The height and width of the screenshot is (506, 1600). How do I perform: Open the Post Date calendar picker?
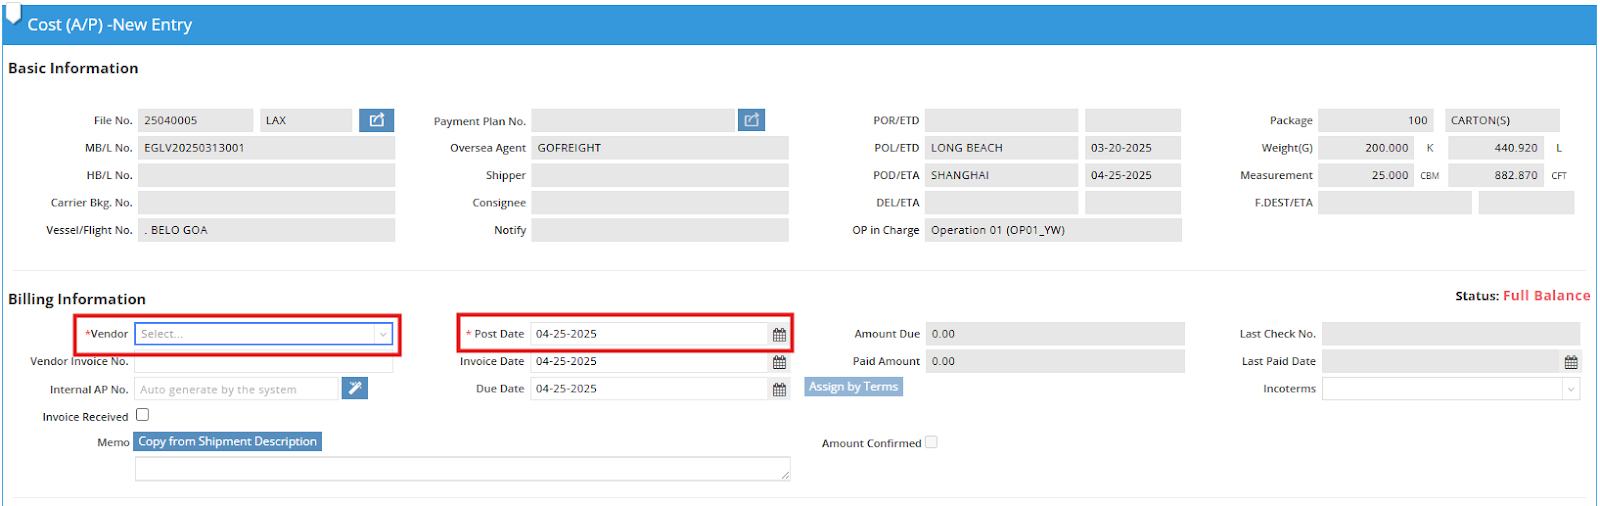click(x=779, y=335)
